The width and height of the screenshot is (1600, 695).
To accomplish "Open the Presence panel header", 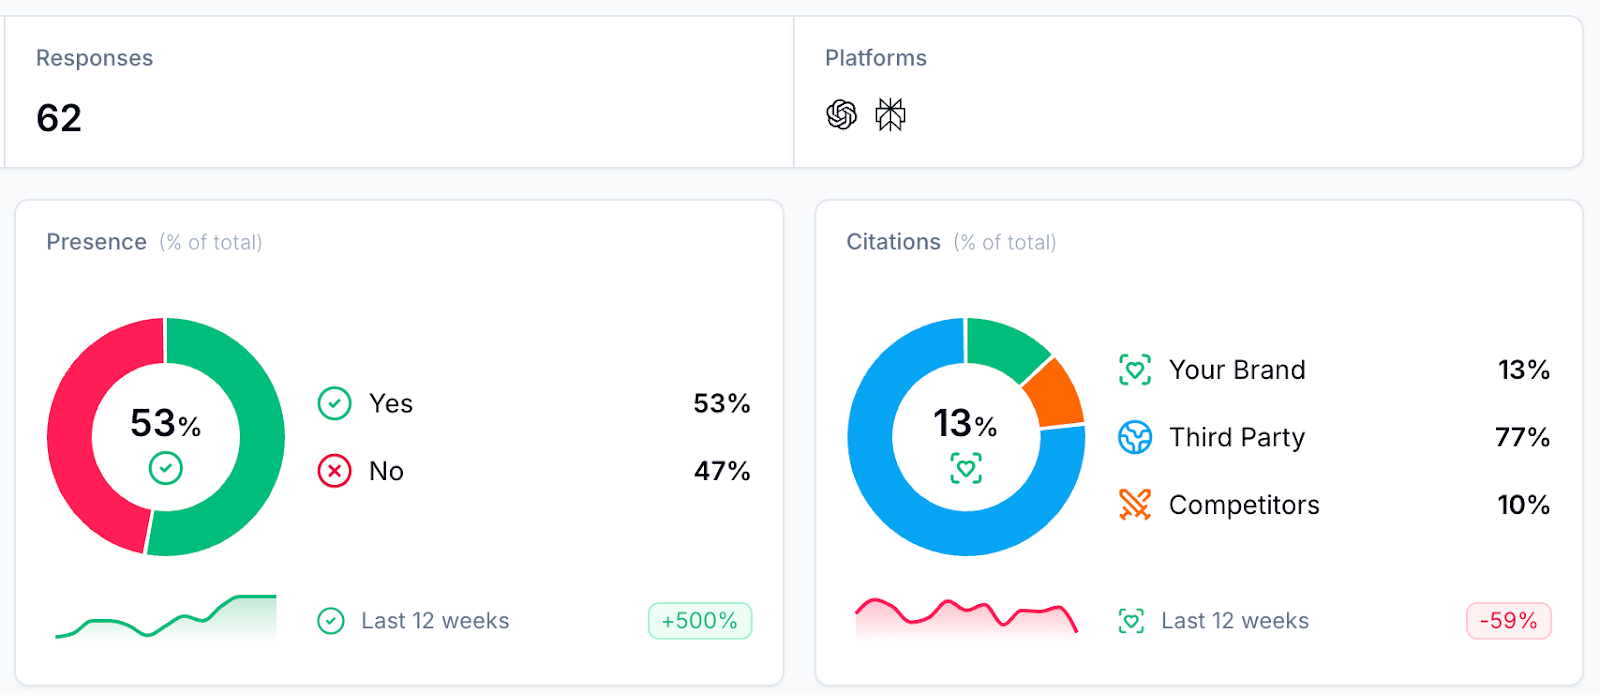I will (96, 241).
